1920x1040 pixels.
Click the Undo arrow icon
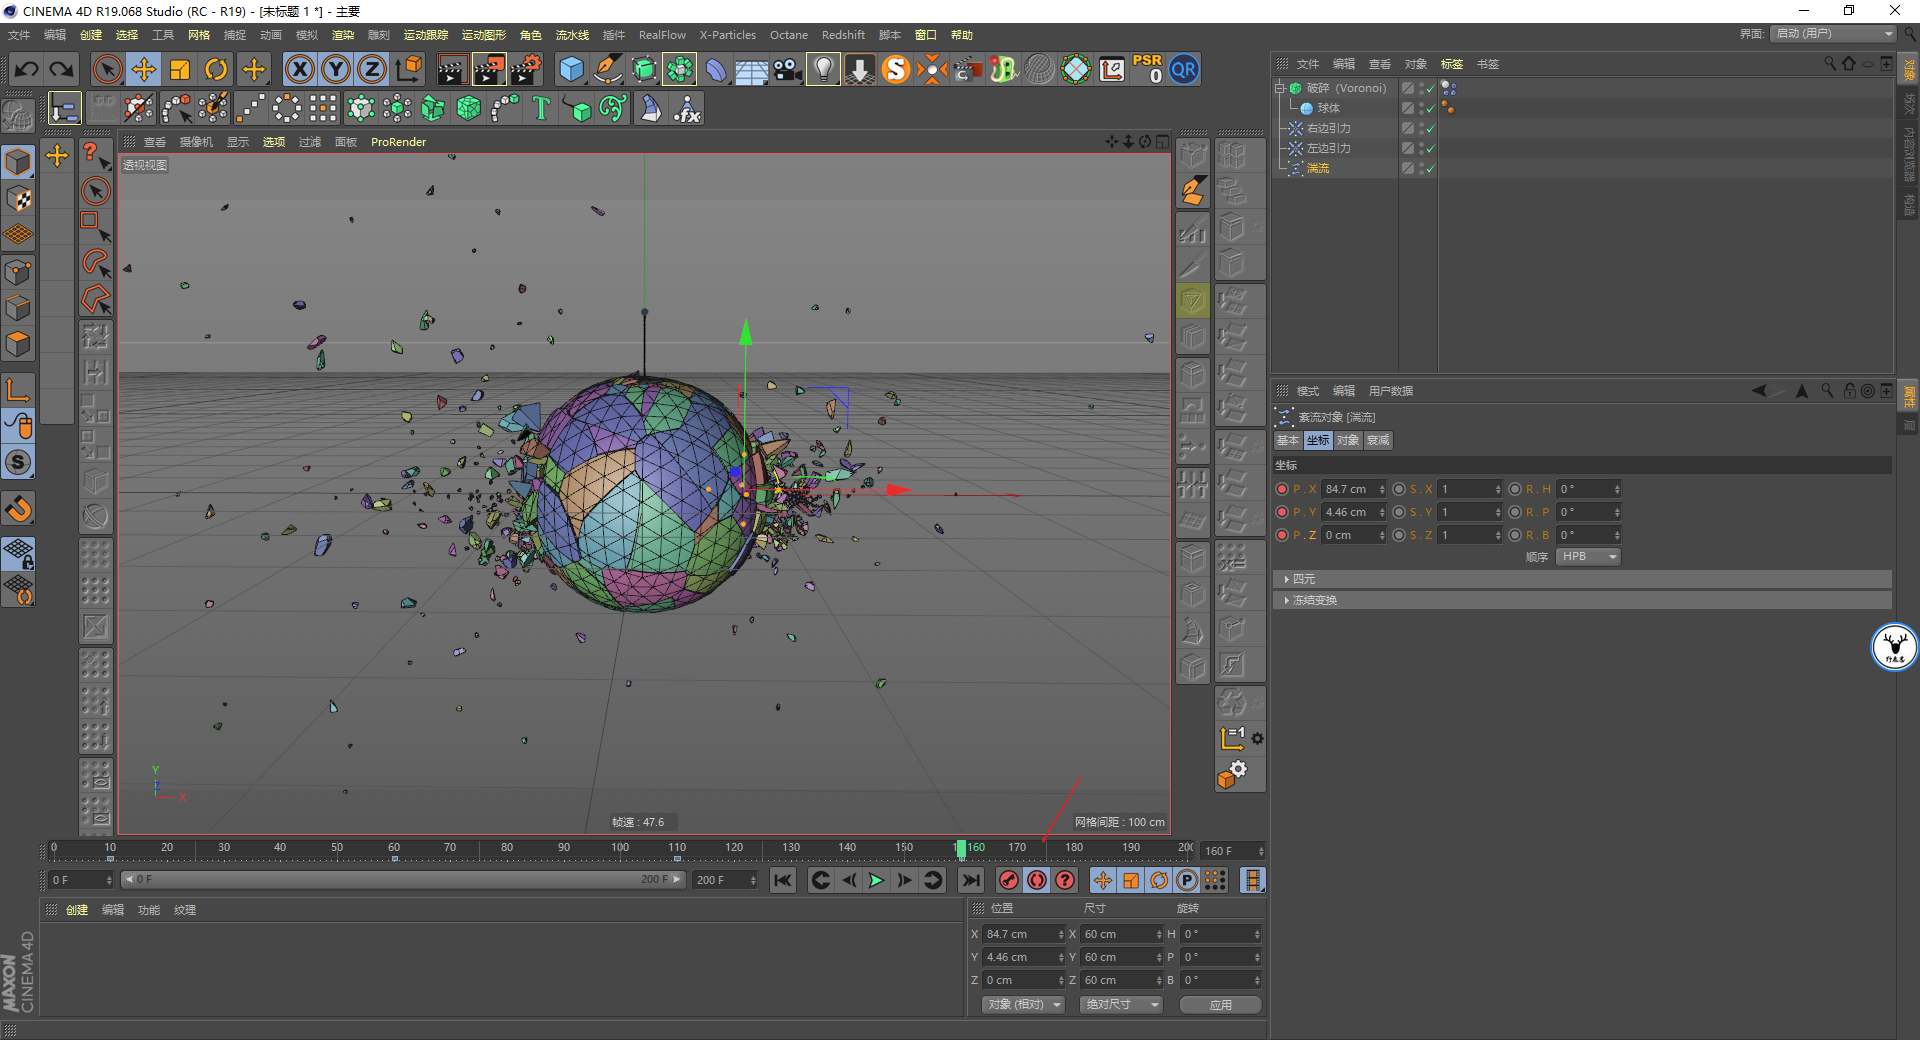pyautogui.click(x=27, y=70)
